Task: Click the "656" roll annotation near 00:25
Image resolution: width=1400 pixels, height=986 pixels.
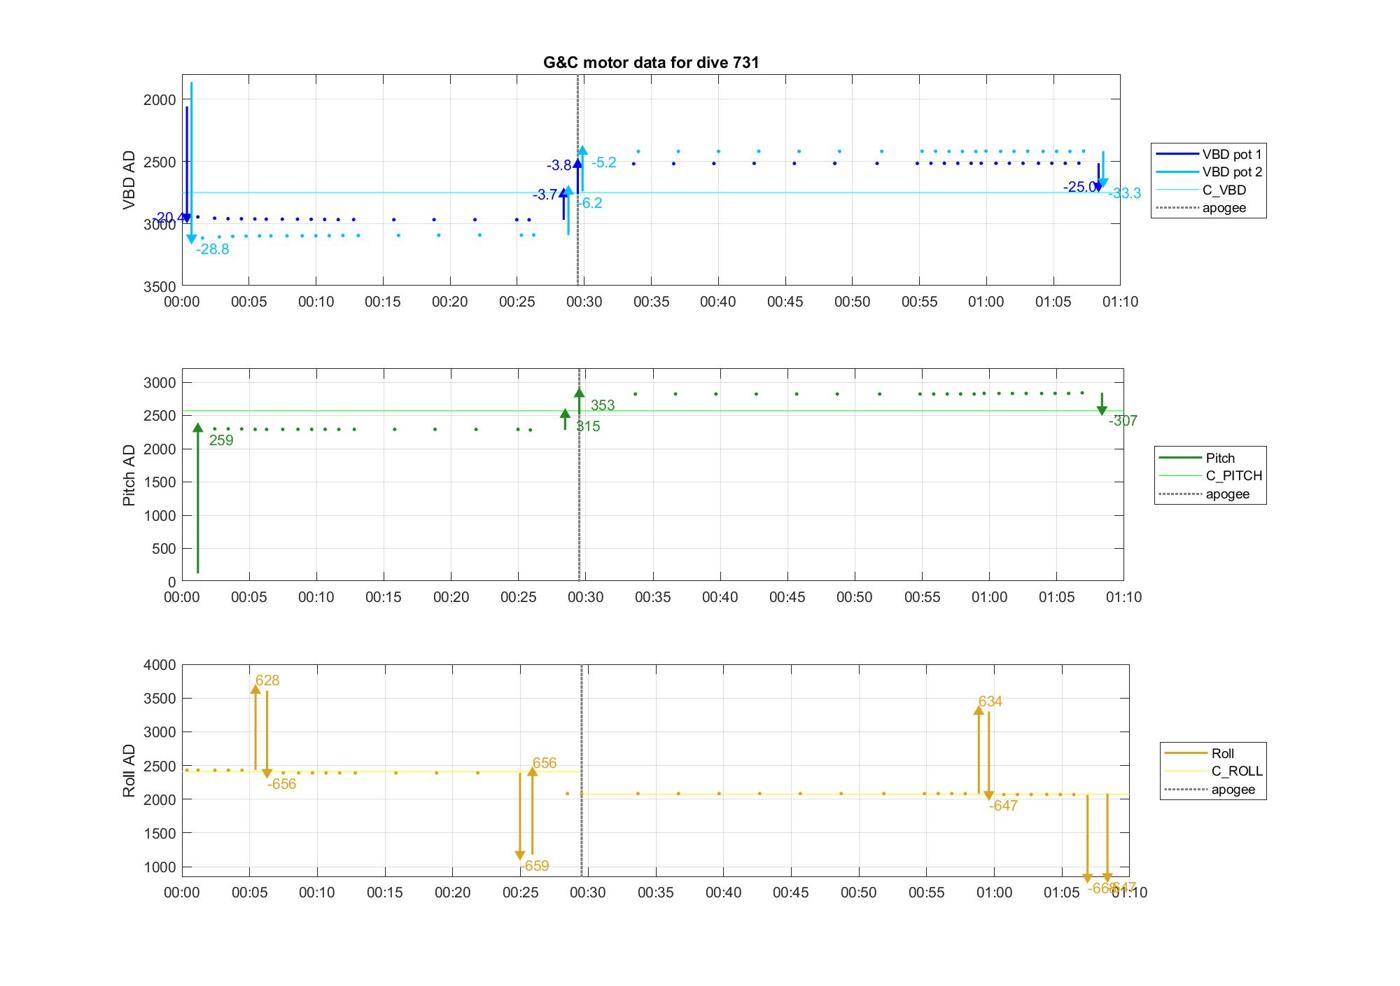Action: (544, 763)
